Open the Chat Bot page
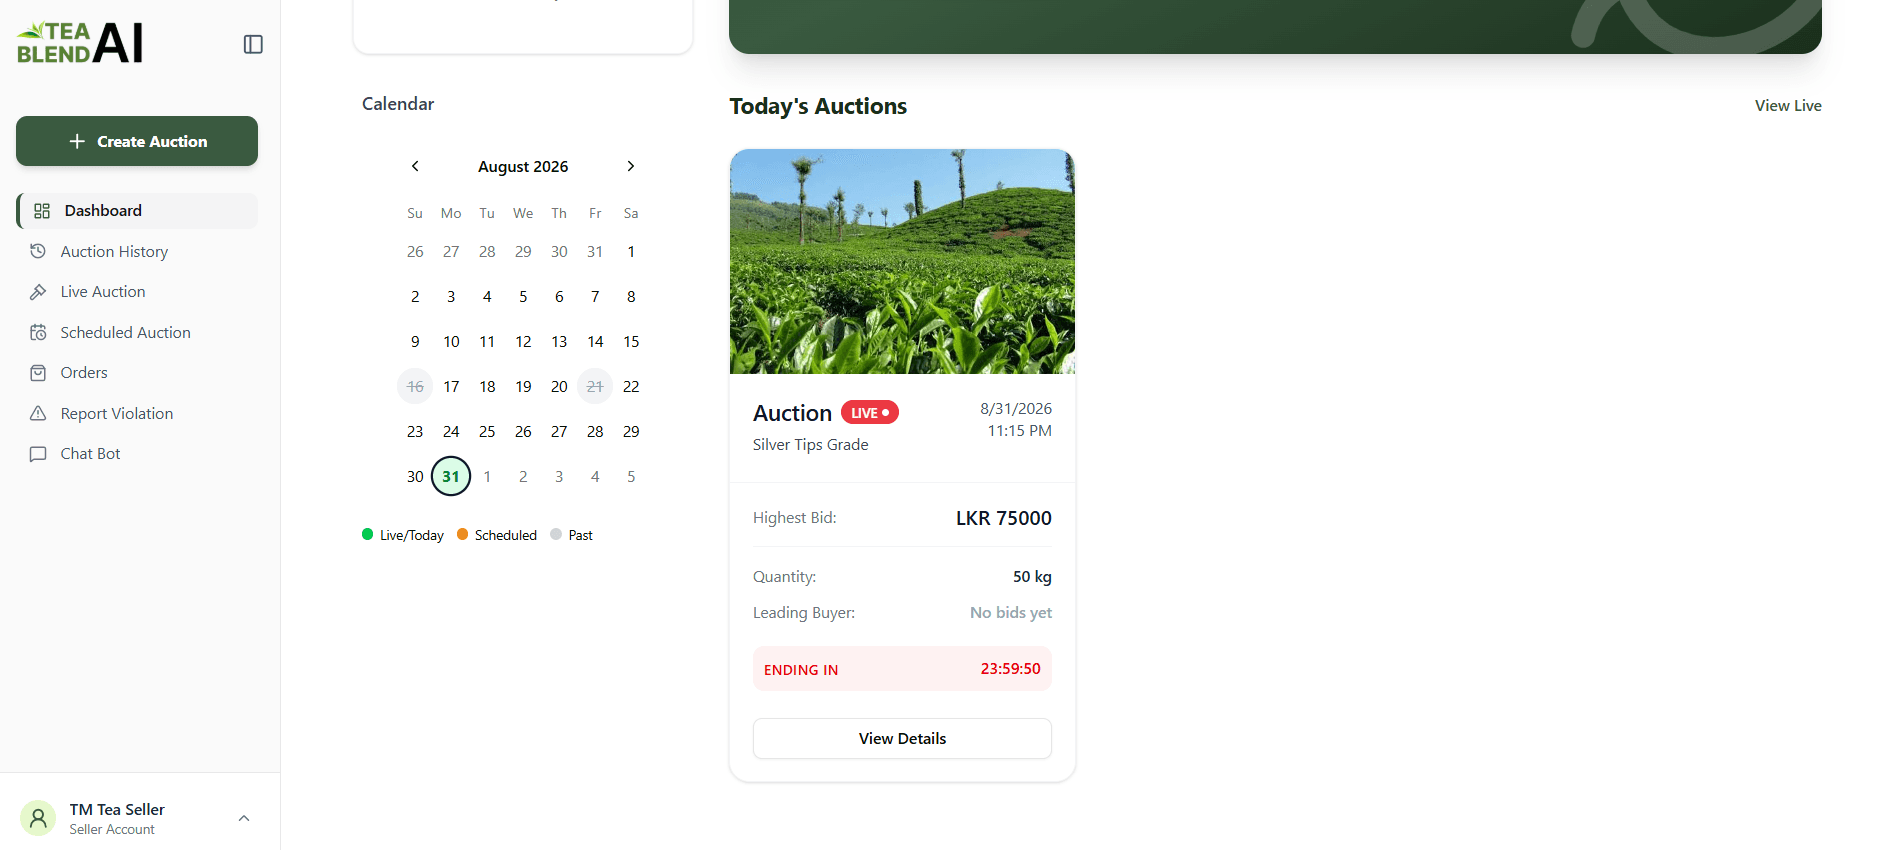 [137, 454]
